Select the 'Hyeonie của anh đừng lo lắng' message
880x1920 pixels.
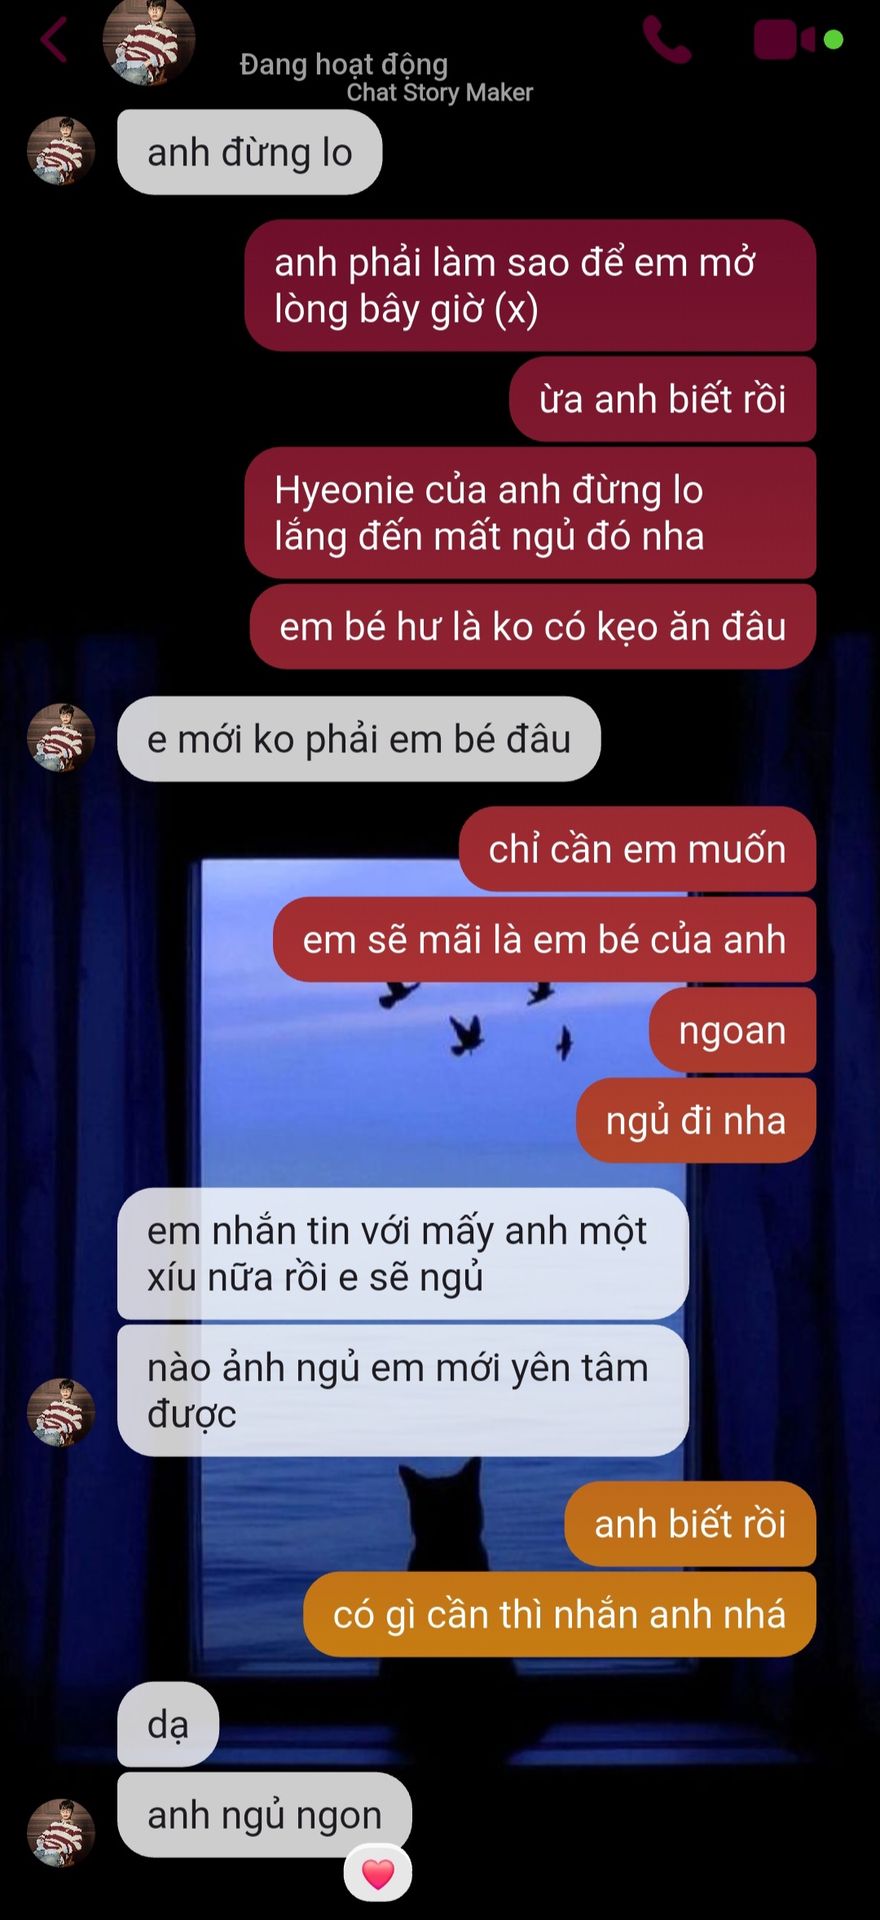tap(531, 513)
